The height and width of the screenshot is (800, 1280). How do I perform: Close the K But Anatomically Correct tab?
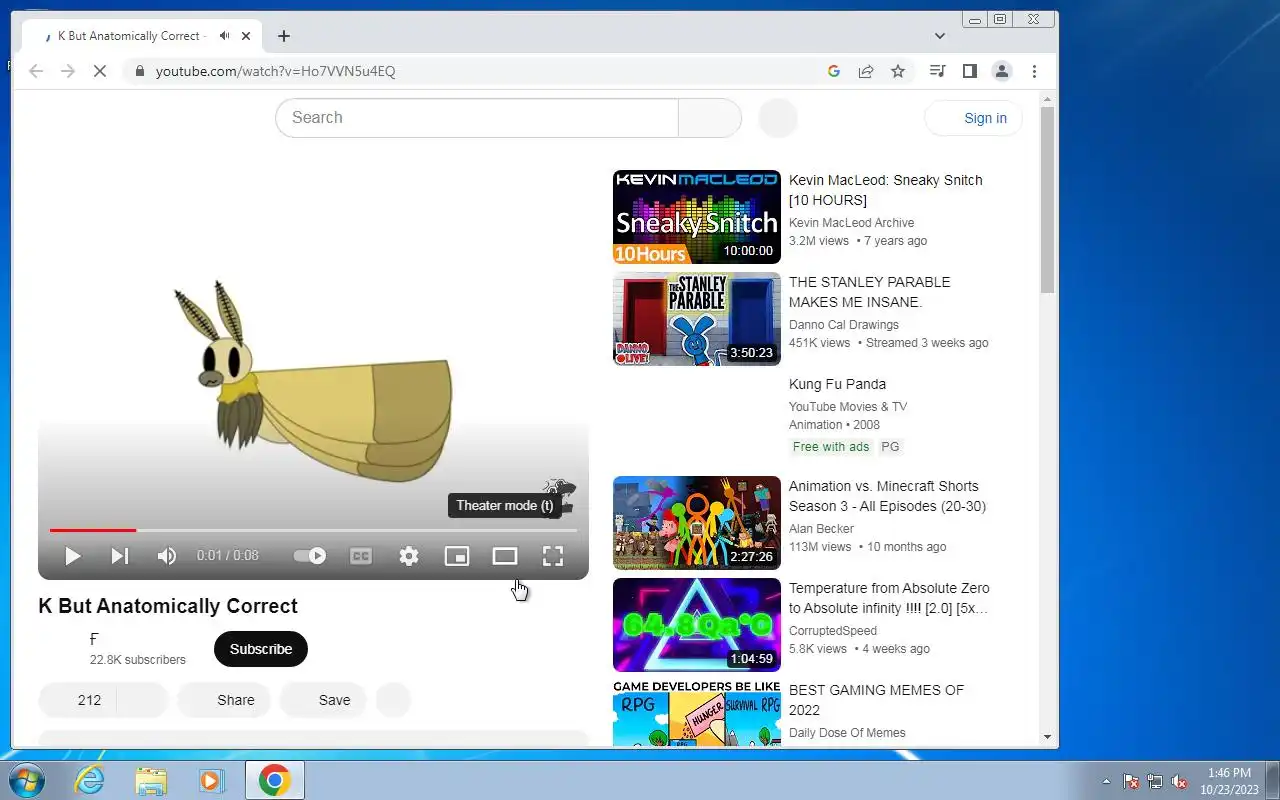tap(246, 36)
